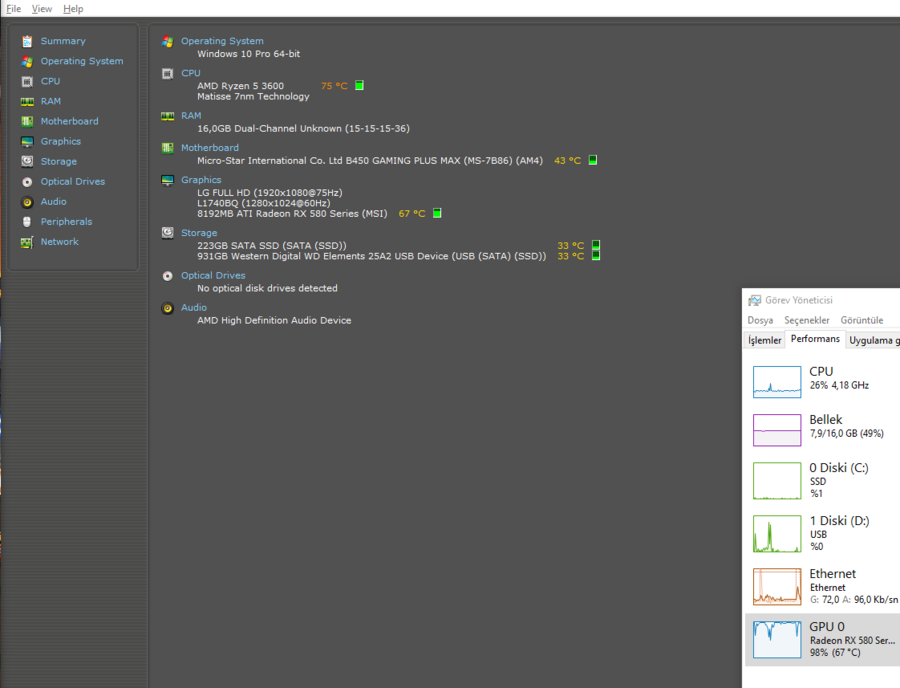Click the 223GB SATA SSD temperature indicator
The height and width of the screenshot is (688, 900).
point(596,246)
